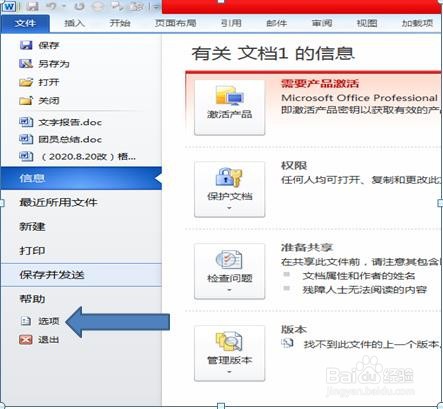Switch to the 加载项 ribbon tab

417,23
